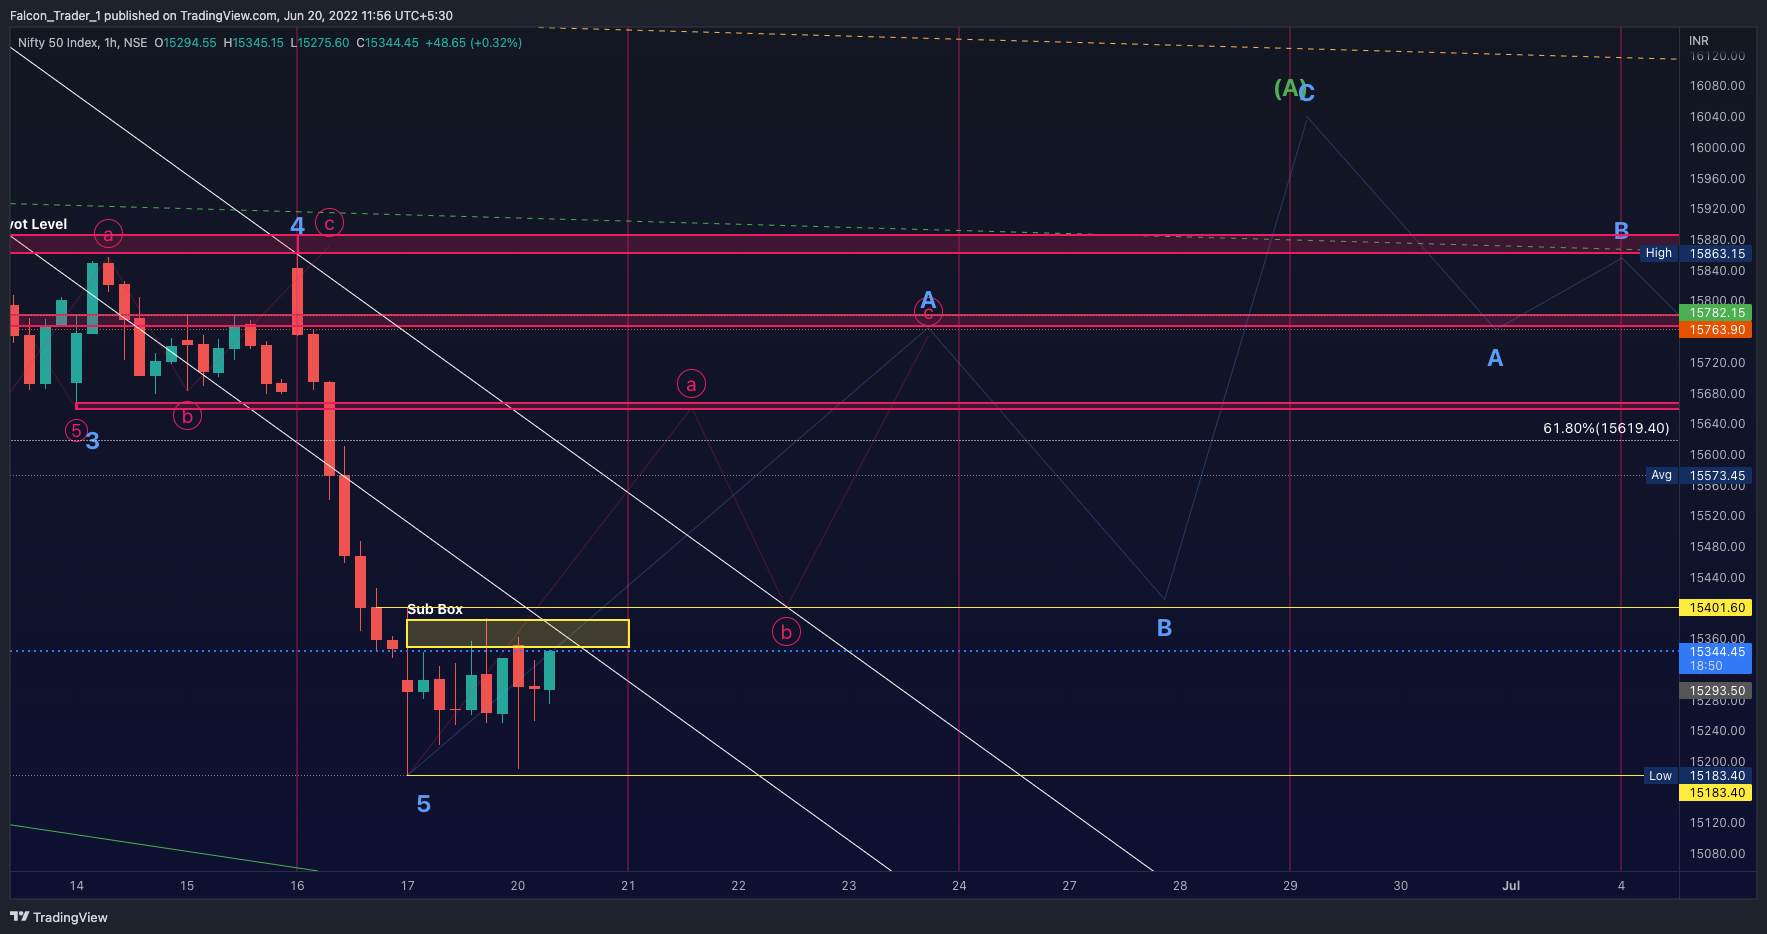Click the blue A label projected near Jul
Screen dimensions: 1767x934
click(x=1495, y=358)
